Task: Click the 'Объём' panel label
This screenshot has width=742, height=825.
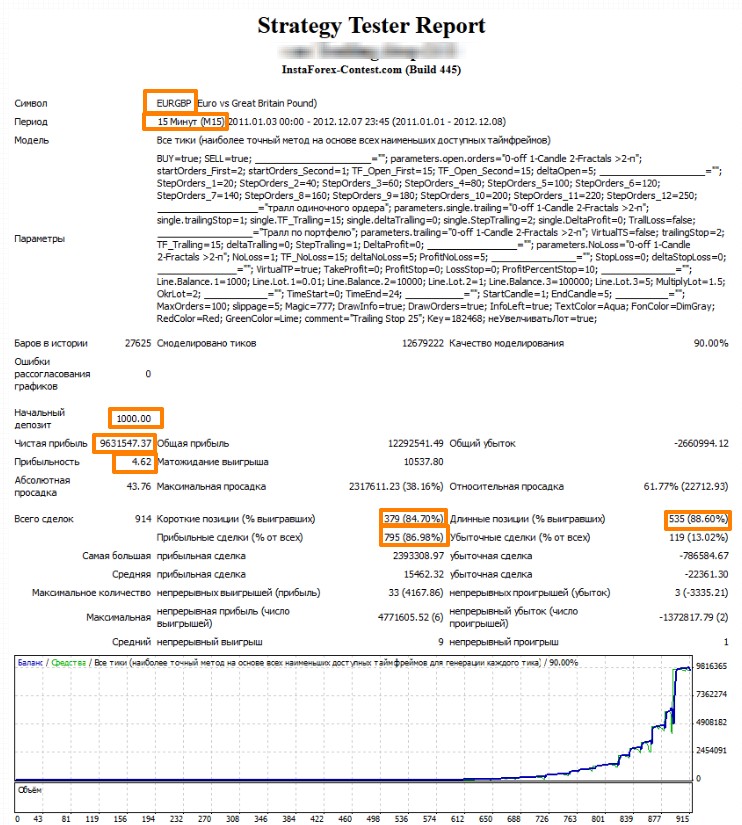Action: click(29, 790)
